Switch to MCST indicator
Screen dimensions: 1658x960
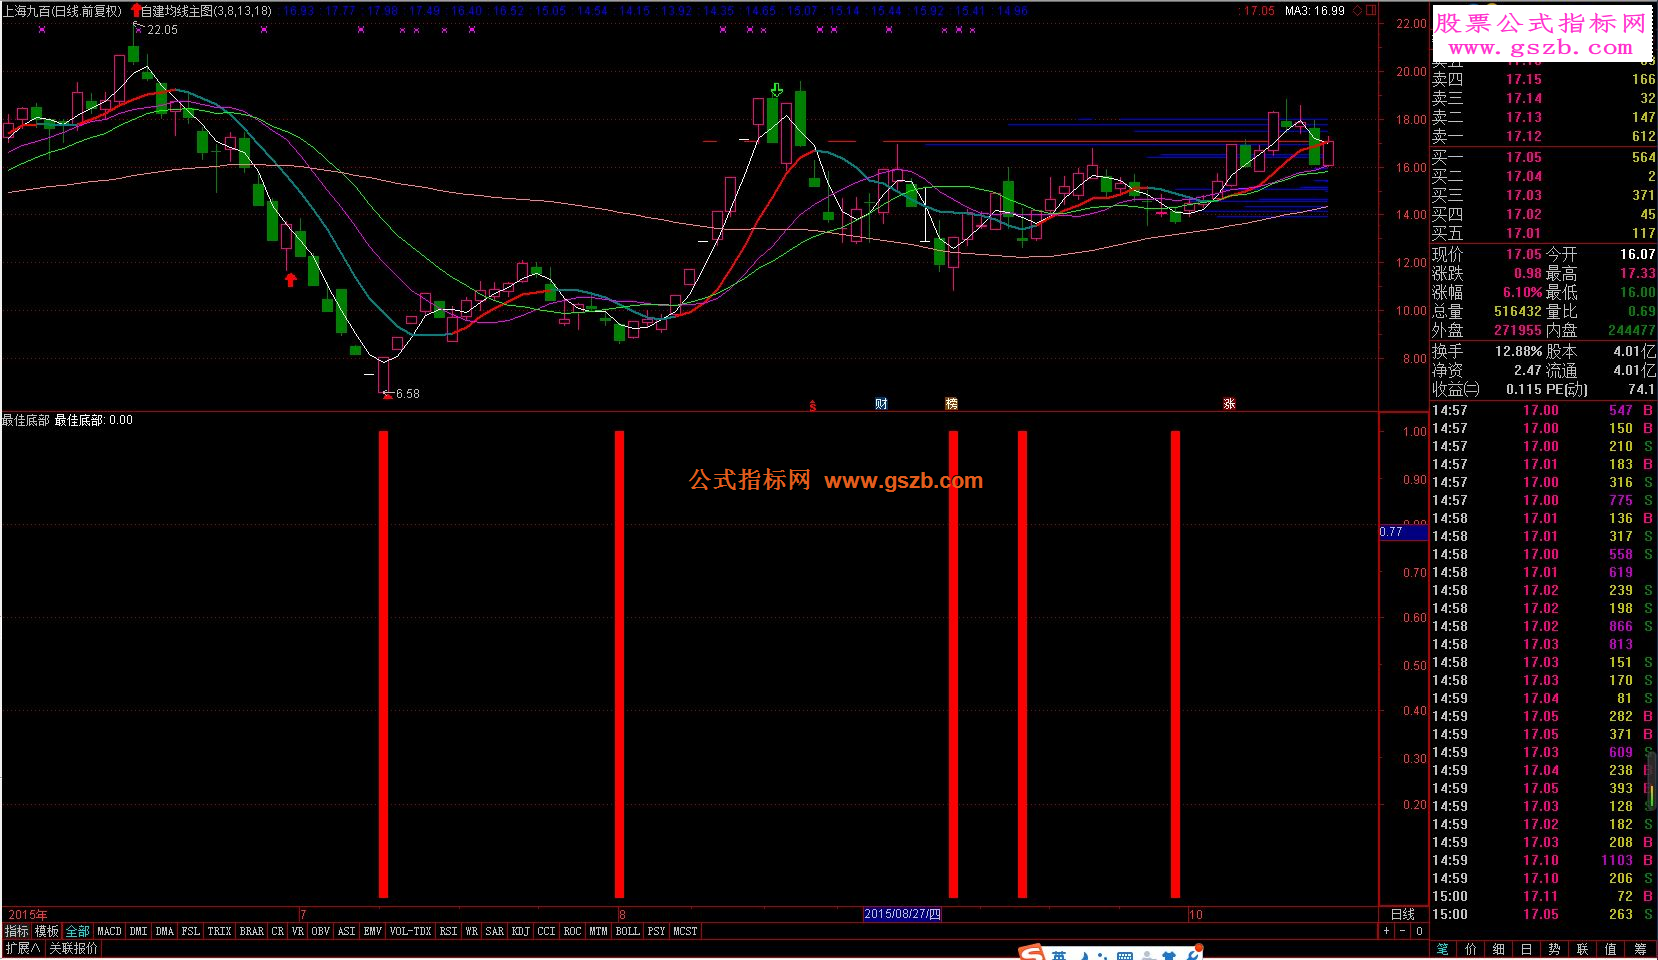[685, 931]
